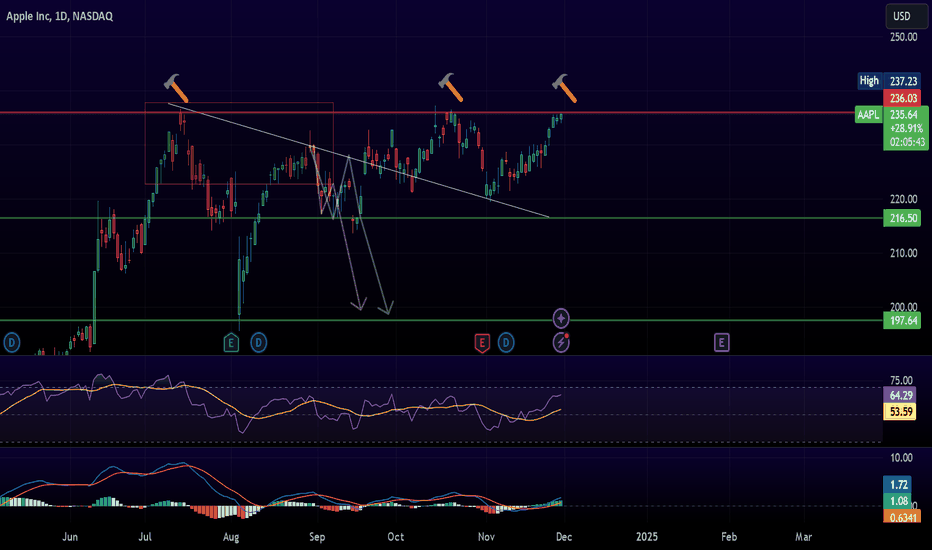
Task: Click the 75.00 RSI axis label
Action: tap(901, 381)
